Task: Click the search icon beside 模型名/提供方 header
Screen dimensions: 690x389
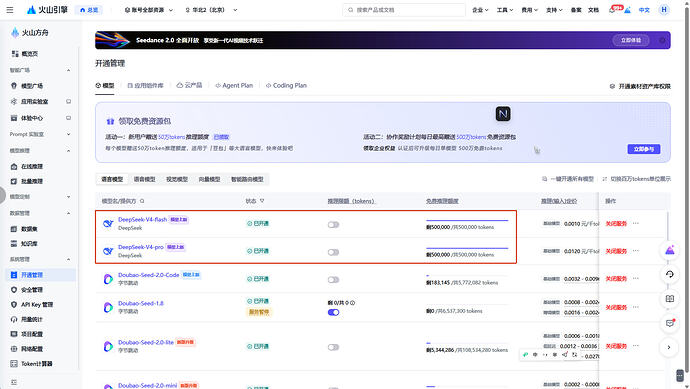Action: tap(142, 201)
